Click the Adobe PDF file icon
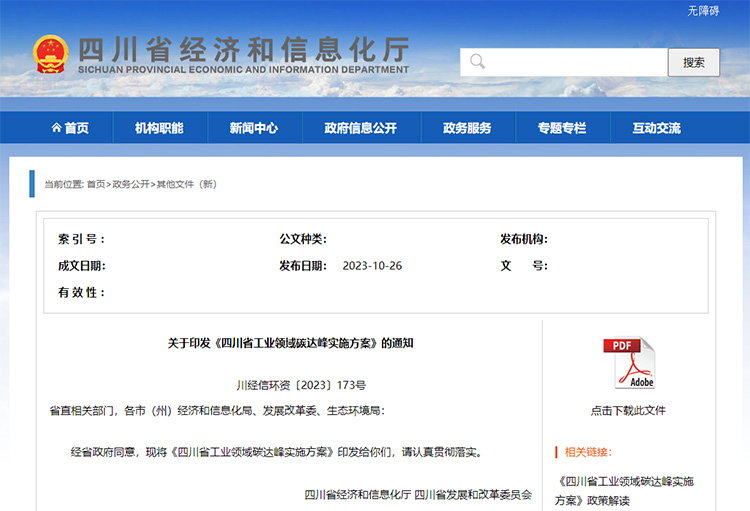This screenshot has height=511, width=750. (628, 364)
